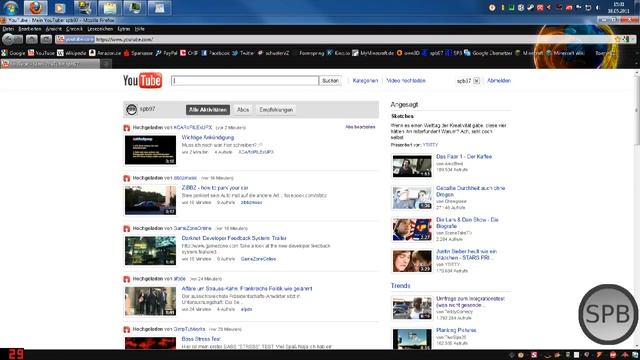640x360 pixels.
Task: Open the Google bookmark
Action: 13,53
